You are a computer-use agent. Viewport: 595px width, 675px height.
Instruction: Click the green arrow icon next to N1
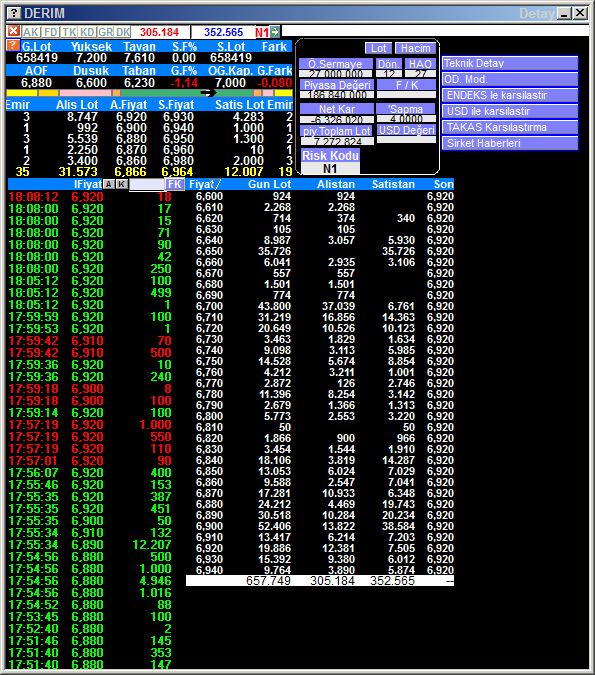(x=275, y=32)
